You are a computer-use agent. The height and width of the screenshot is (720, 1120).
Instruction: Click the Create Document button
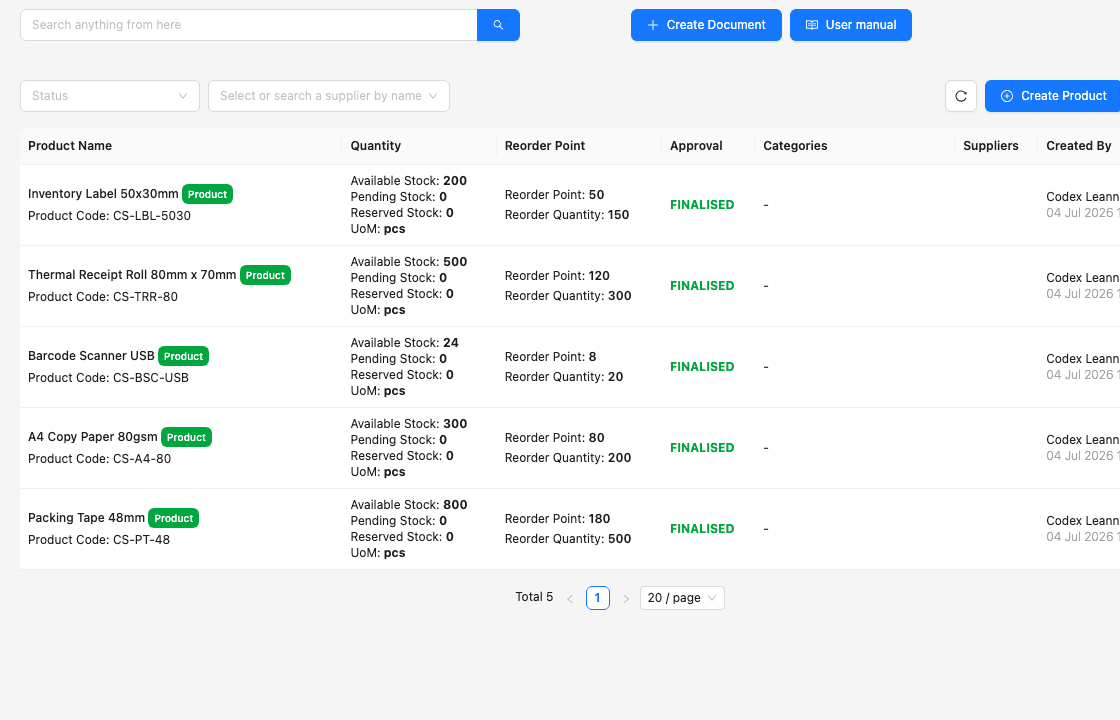(706, 25)
